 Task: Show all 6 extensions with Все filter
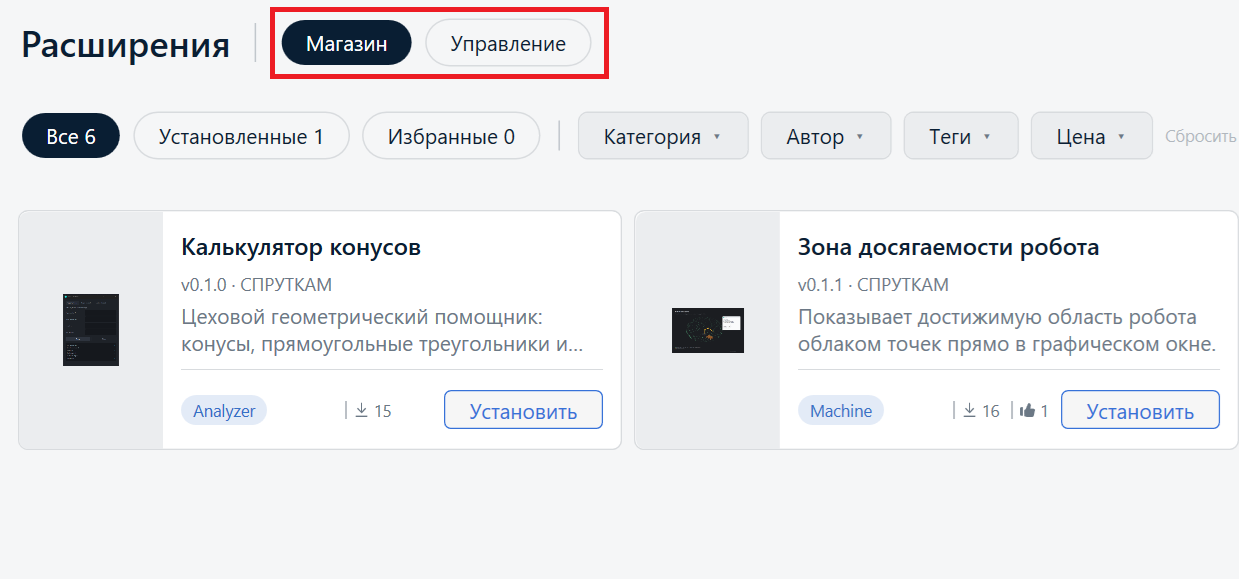(x=71, y=136)
